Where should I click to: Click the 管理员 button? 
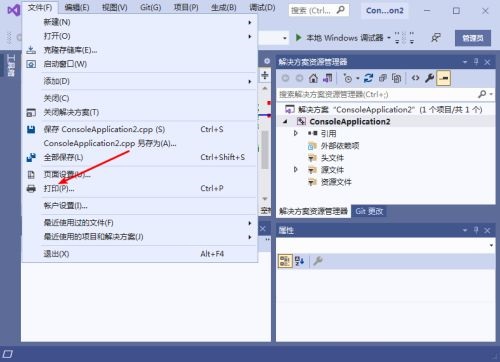click(x=473, y=38)
